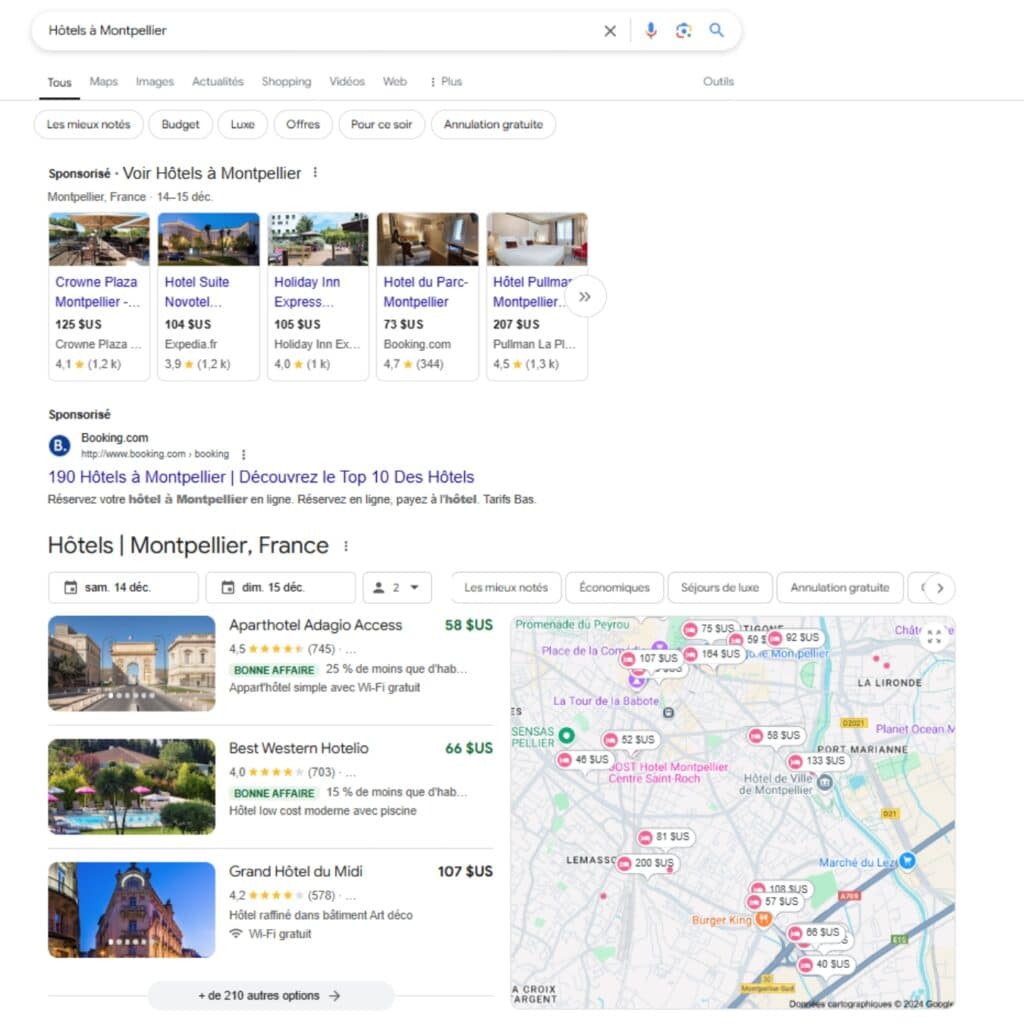Click the Booking.com favicon logo
Image resolution: width=1024 pixels, height=1024 pixels.
point(59,445)
